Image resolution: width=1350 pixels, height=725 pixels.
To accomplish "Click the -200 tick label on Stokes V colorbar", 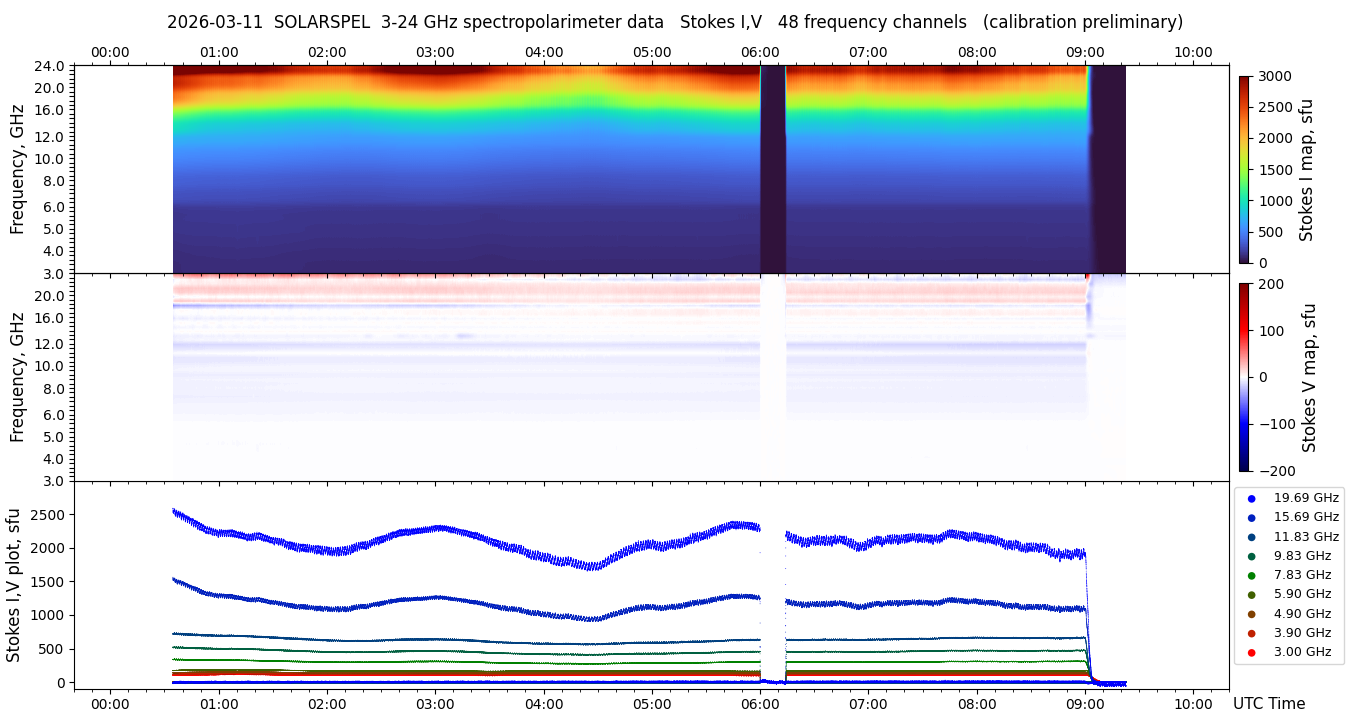I will tap(1279, 471).
